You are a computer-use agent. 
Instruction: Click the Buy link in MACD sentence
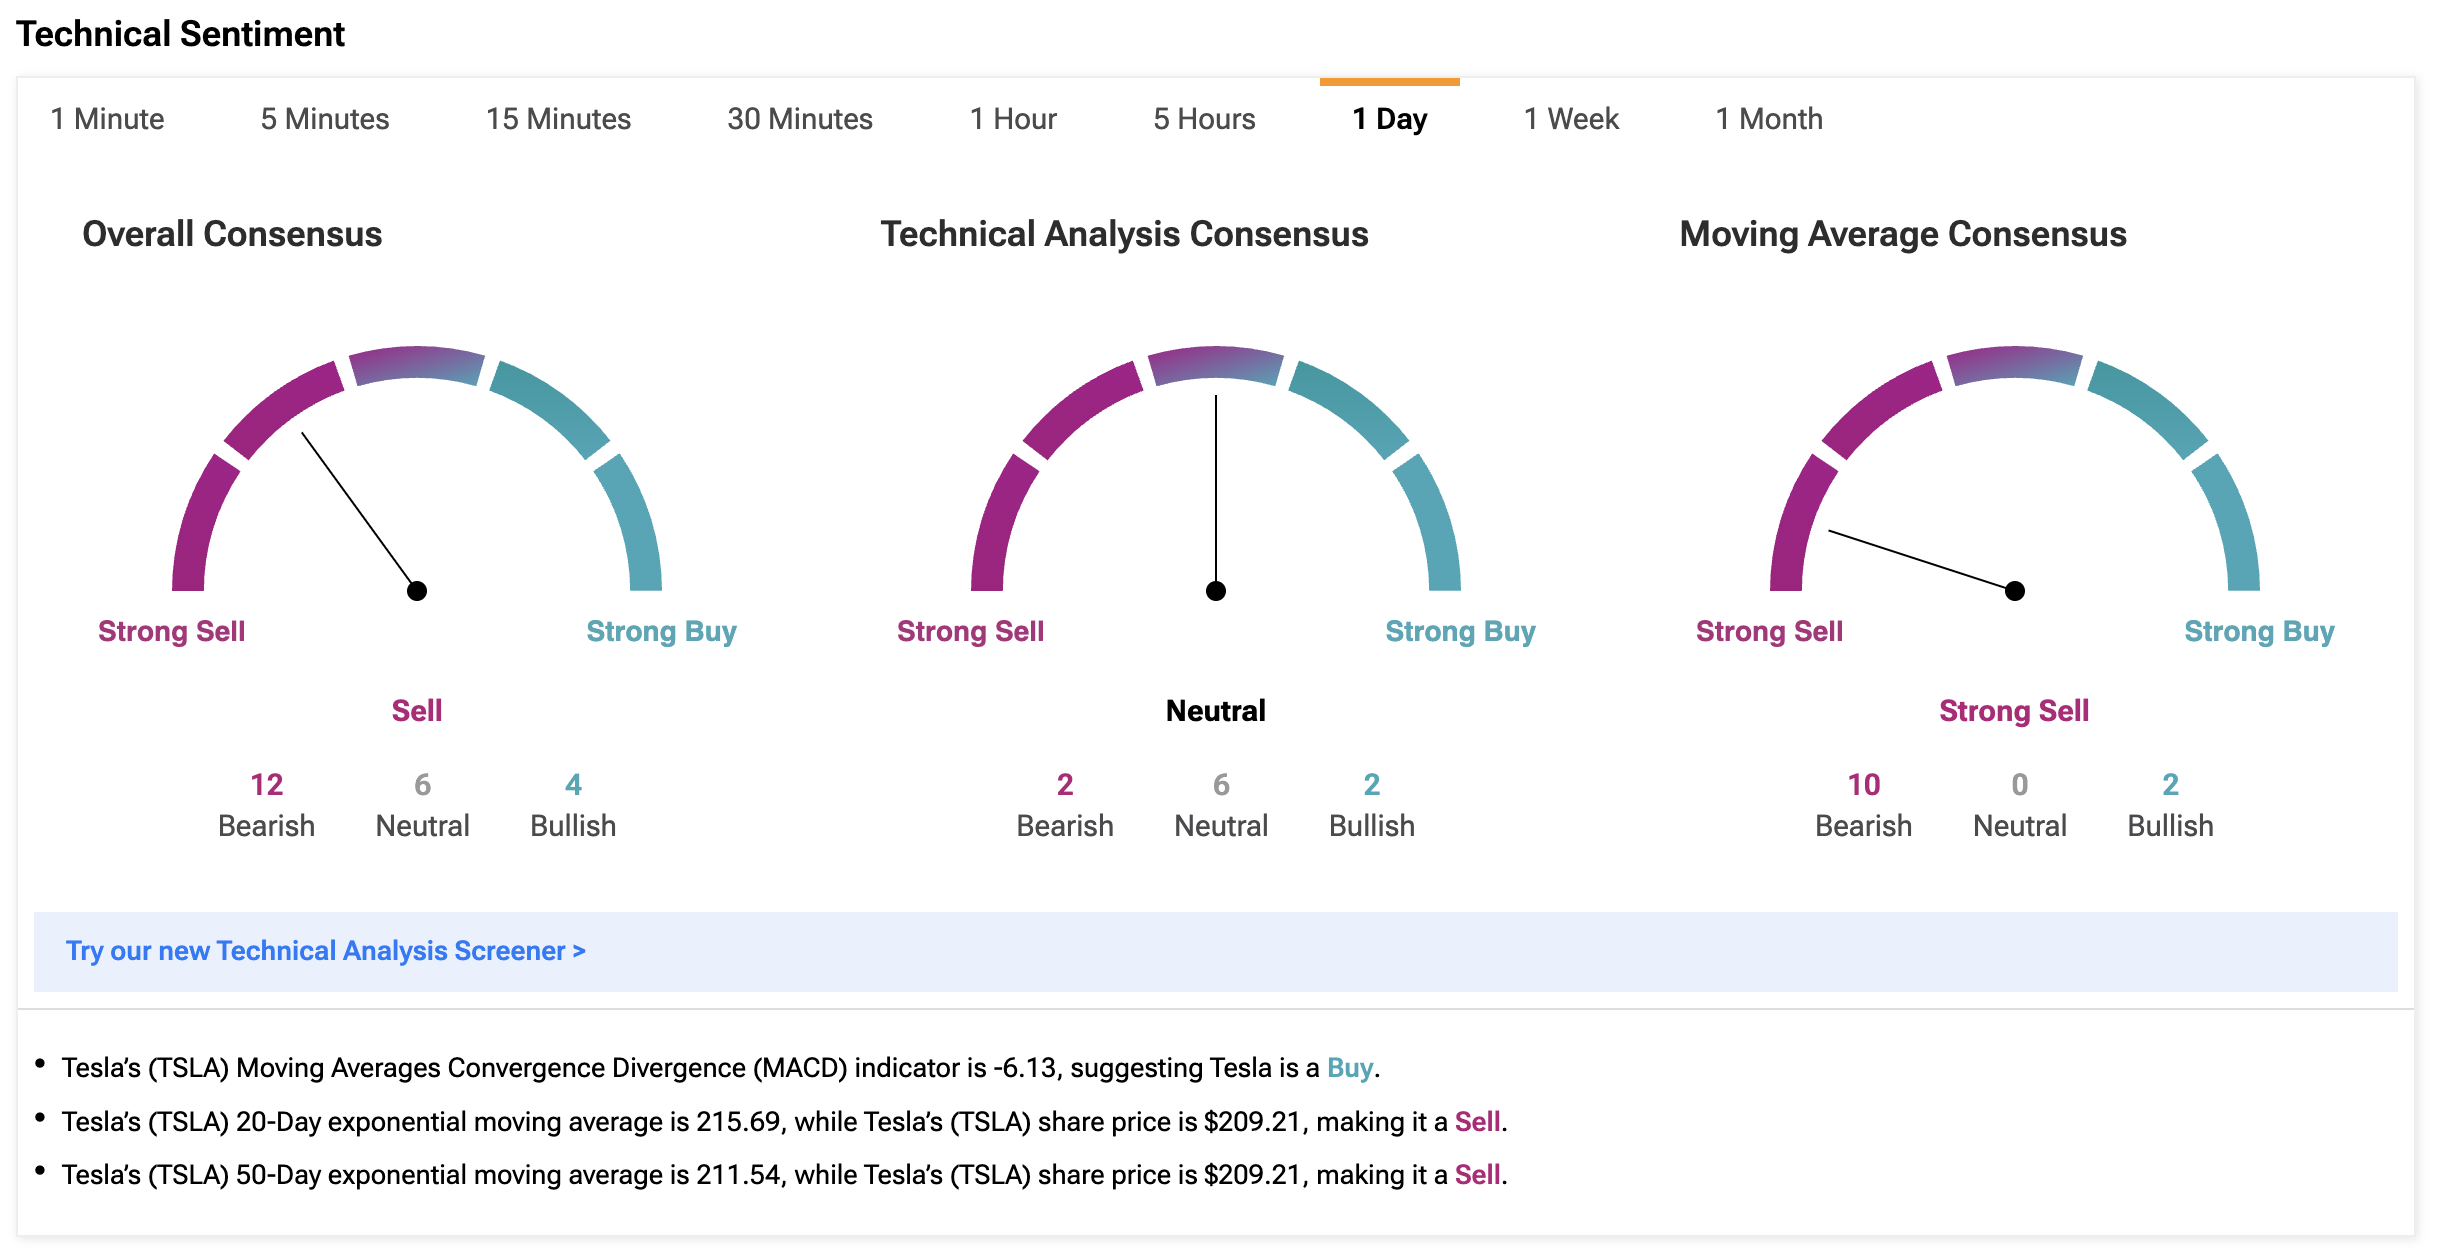[1348, 1068]
